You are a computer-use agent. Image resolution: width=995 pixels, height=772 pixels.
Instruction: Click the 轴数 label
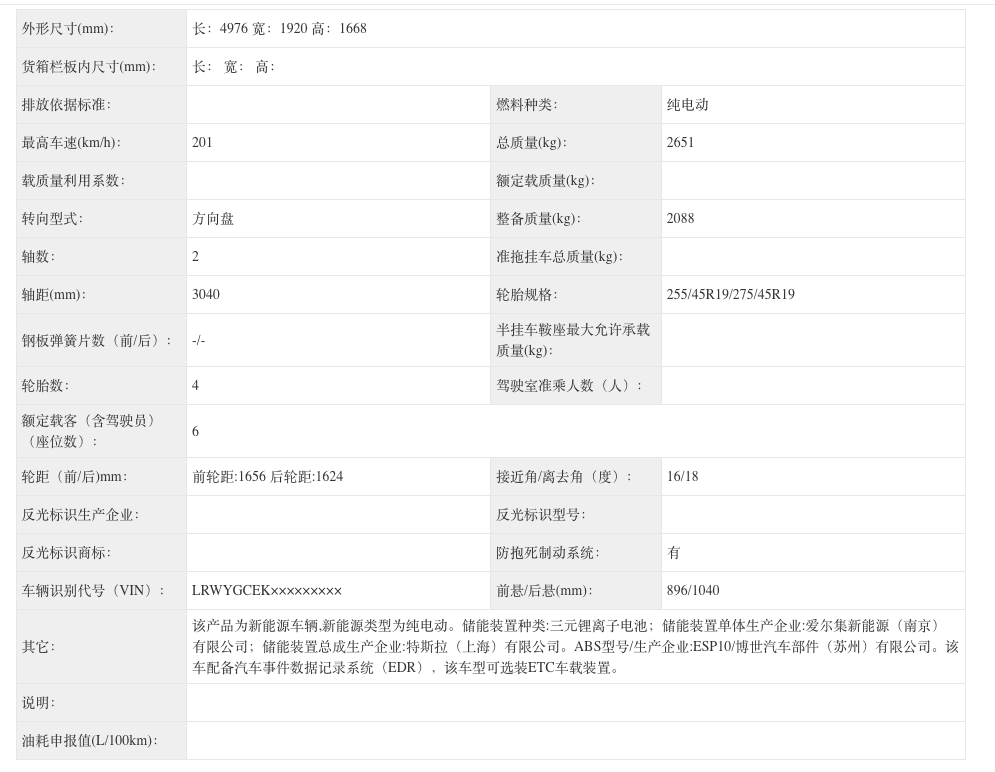[x=38, y=257]
